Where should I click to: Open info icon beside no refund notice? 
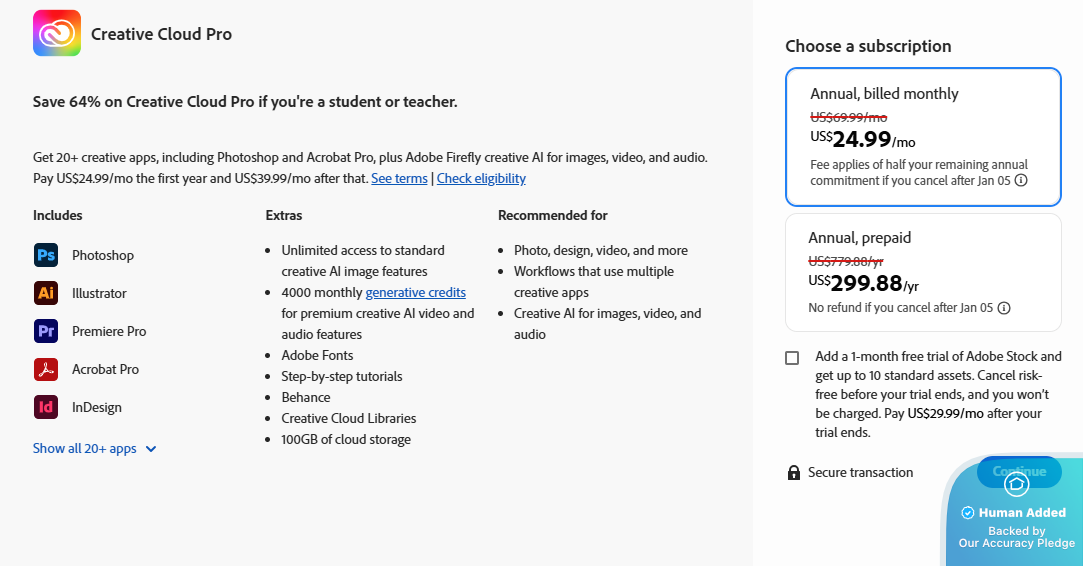coord(1004,308)
